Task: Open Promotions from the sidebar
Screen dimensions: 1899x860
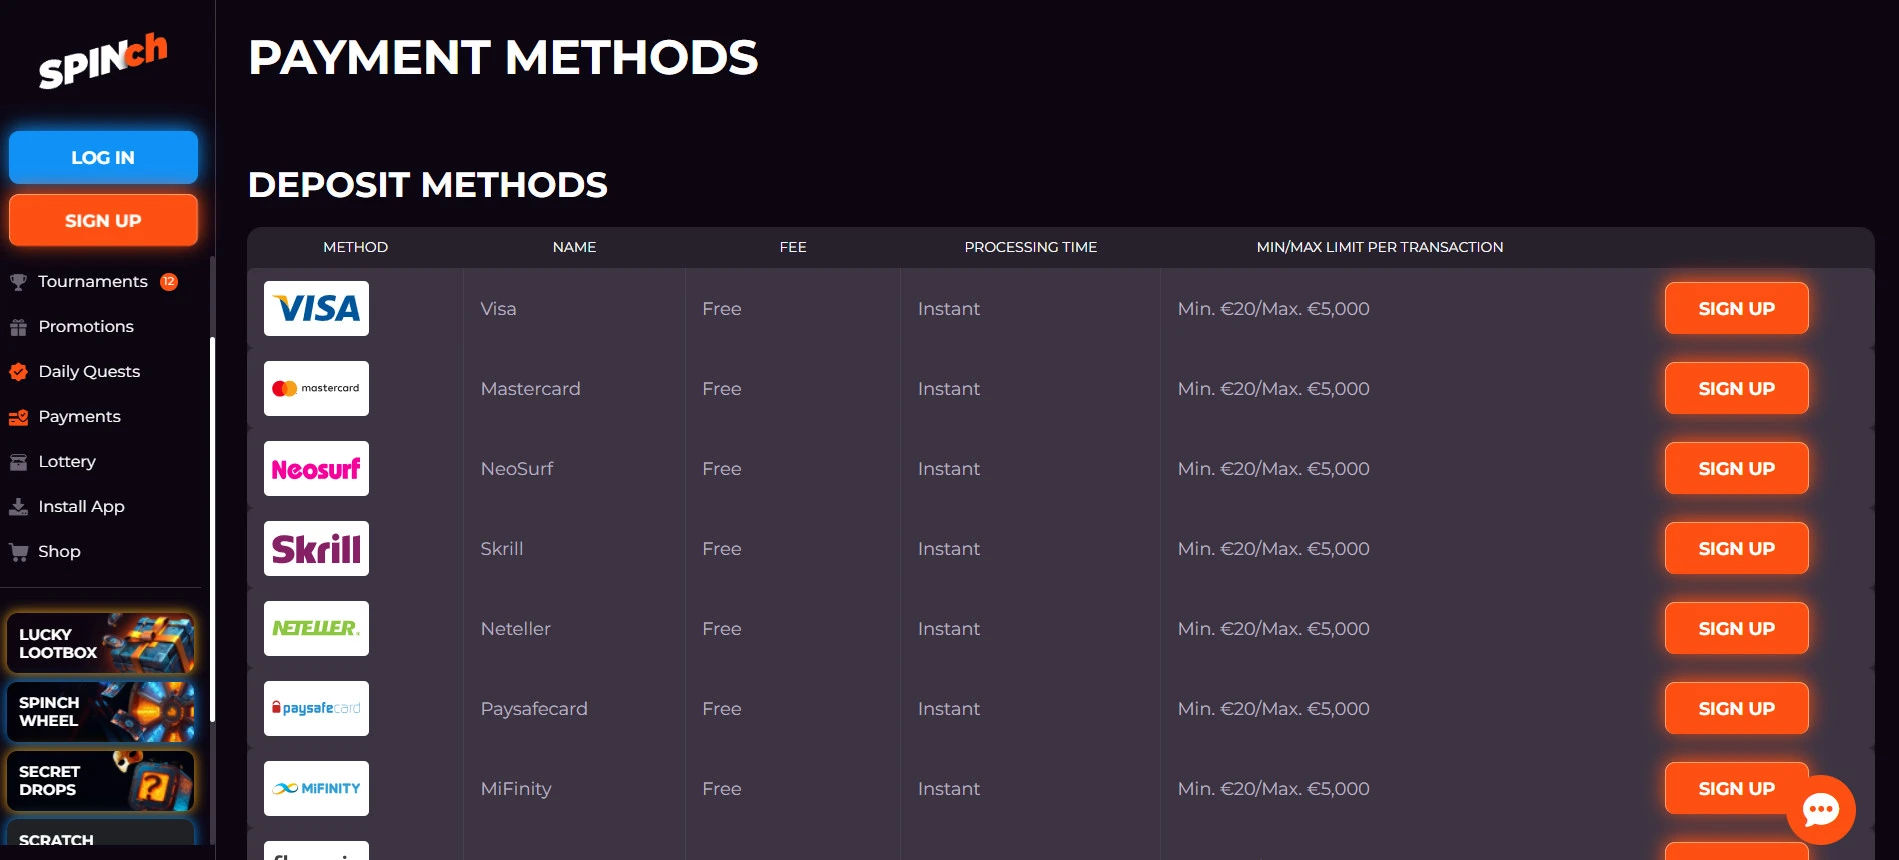Action: pyautogui.click(x=86, y=327)
